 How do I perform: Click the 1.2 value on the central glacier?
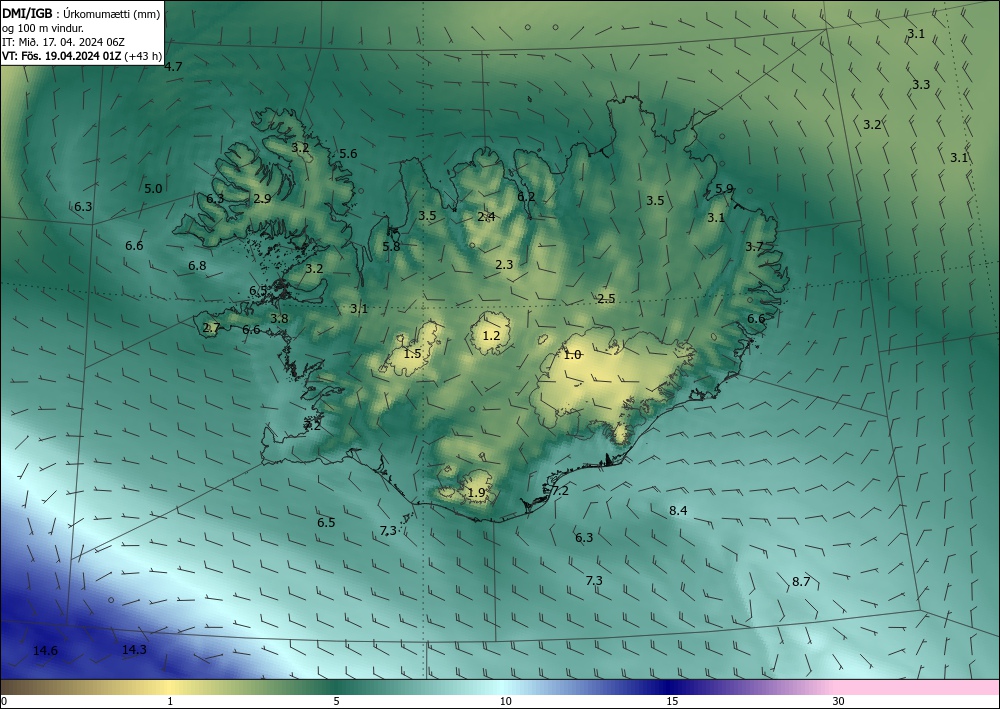coord(491,336)
